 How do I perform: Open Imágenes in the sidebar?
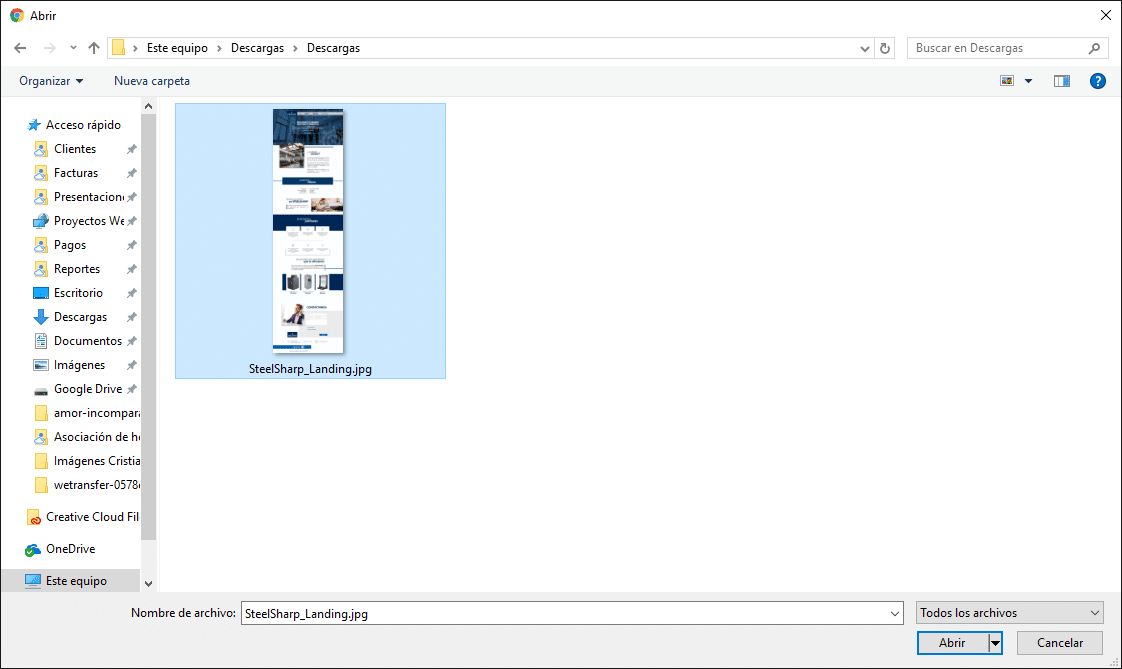[x=79, y=365]
